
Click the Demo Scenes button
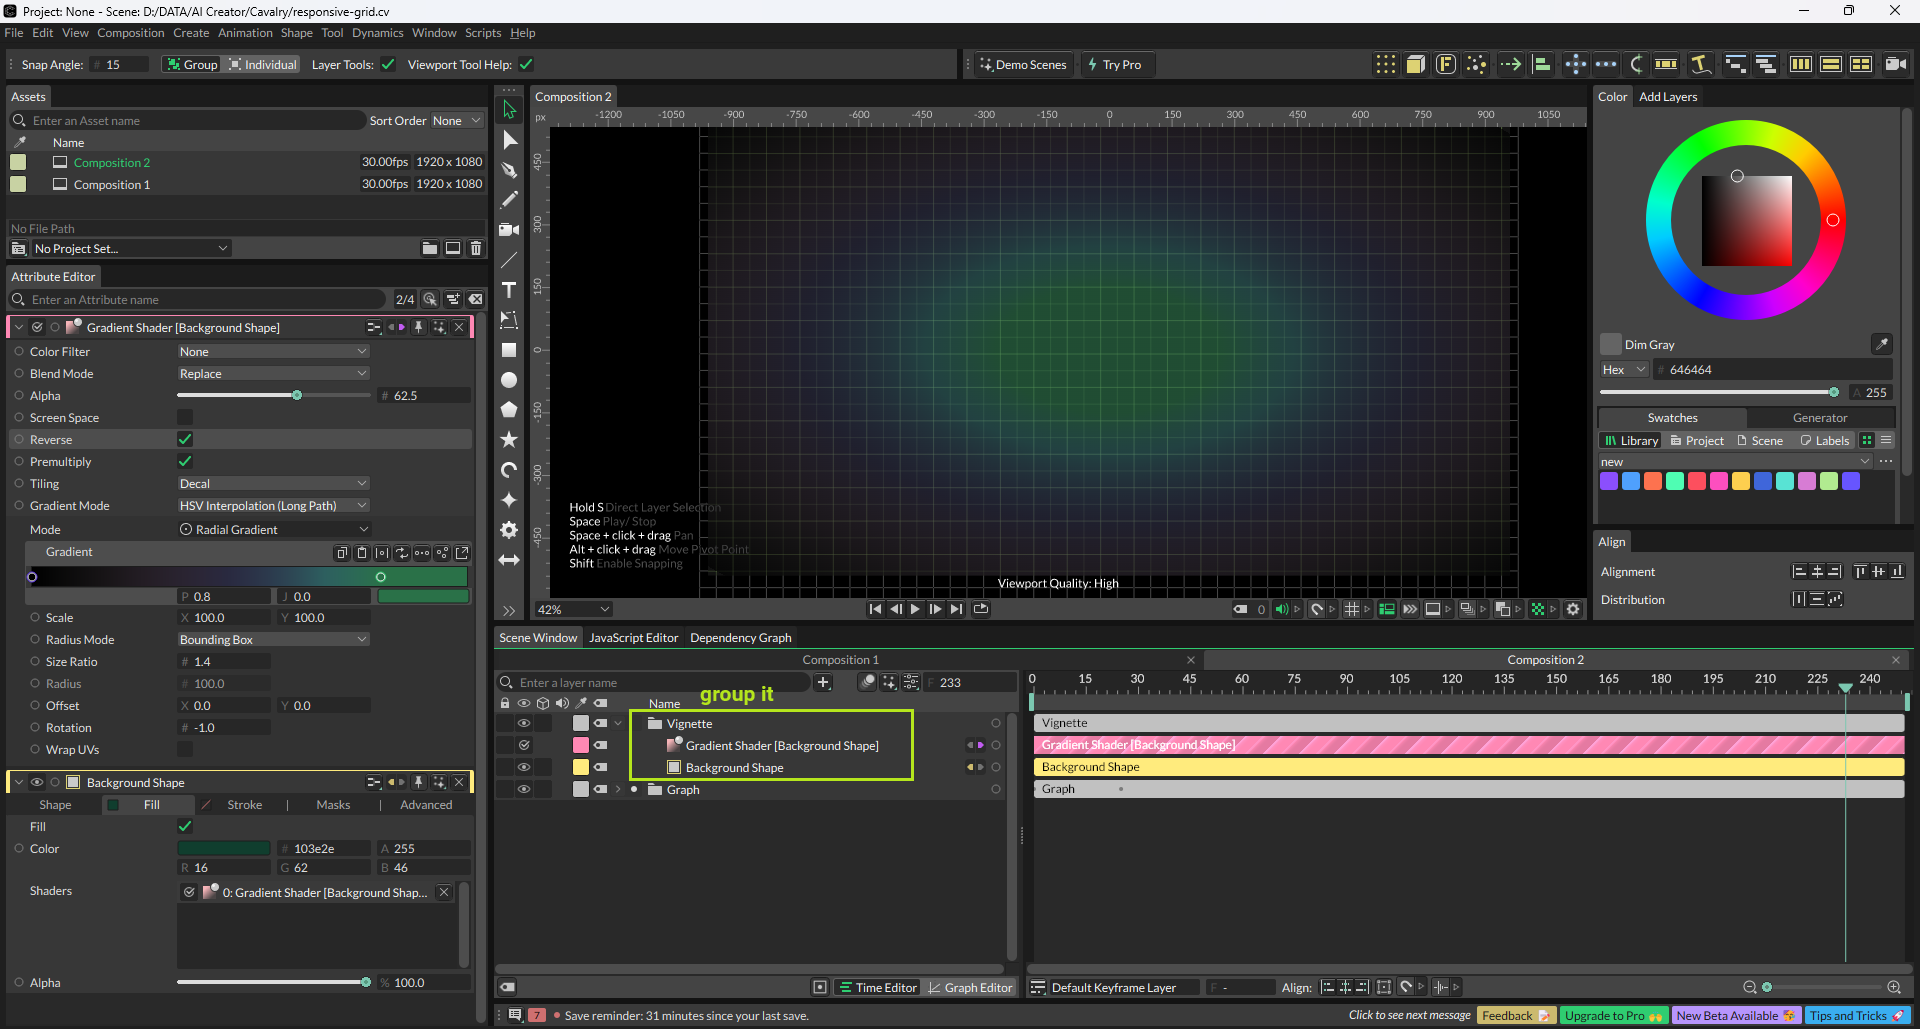coord(1023,65)
